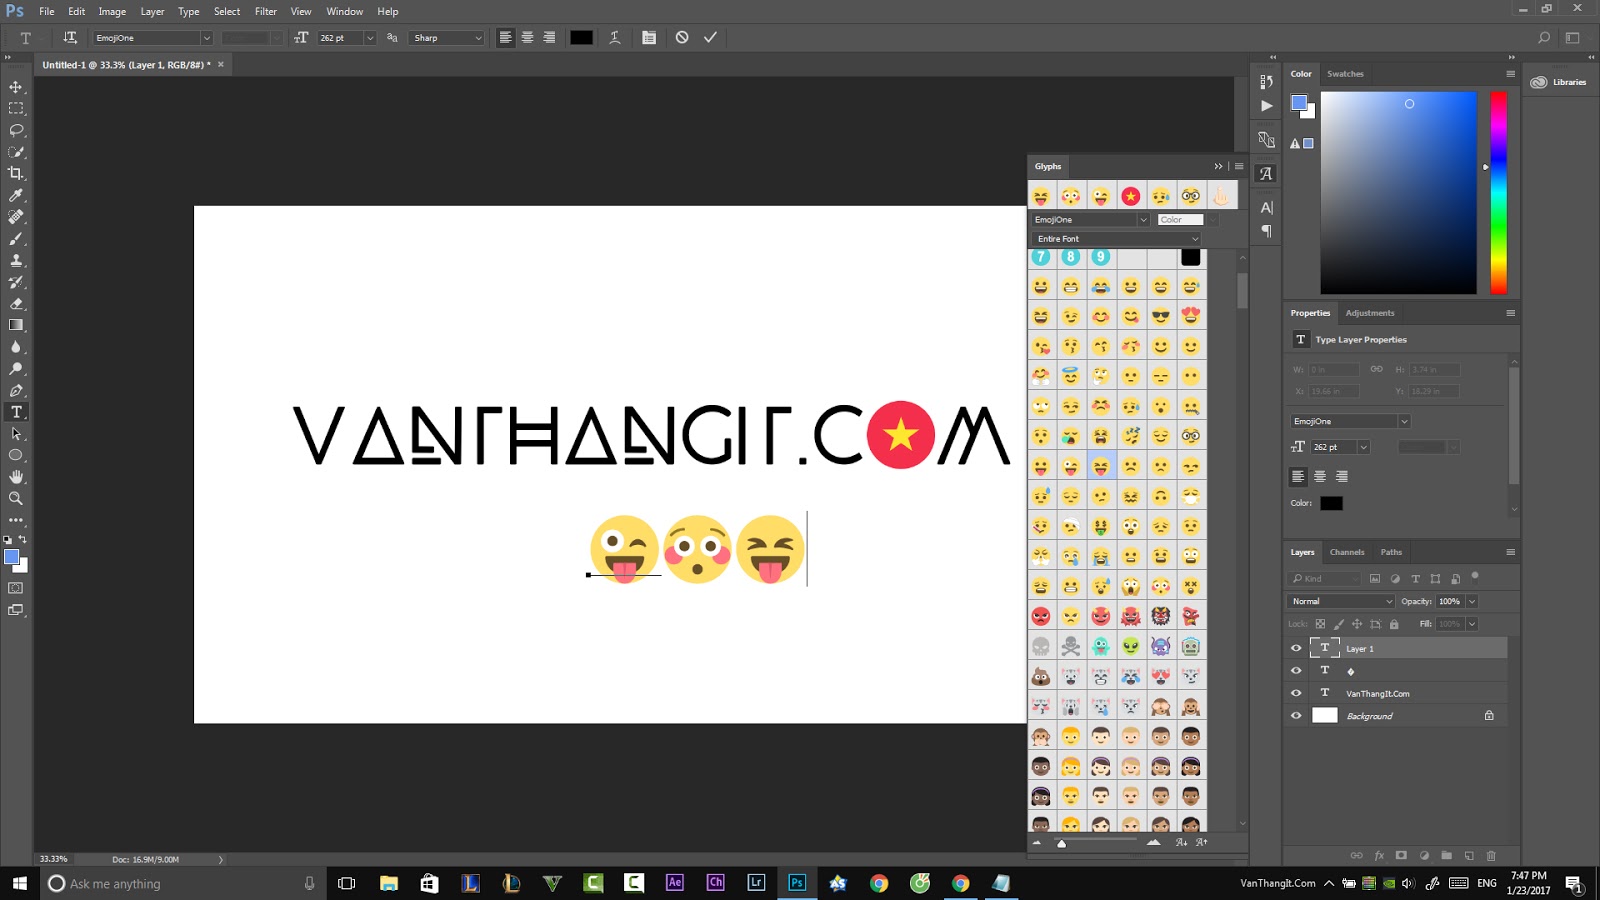Viewport: 1600px width, 900px height.
Task: Center text in options bar
Action: (527, 37)
